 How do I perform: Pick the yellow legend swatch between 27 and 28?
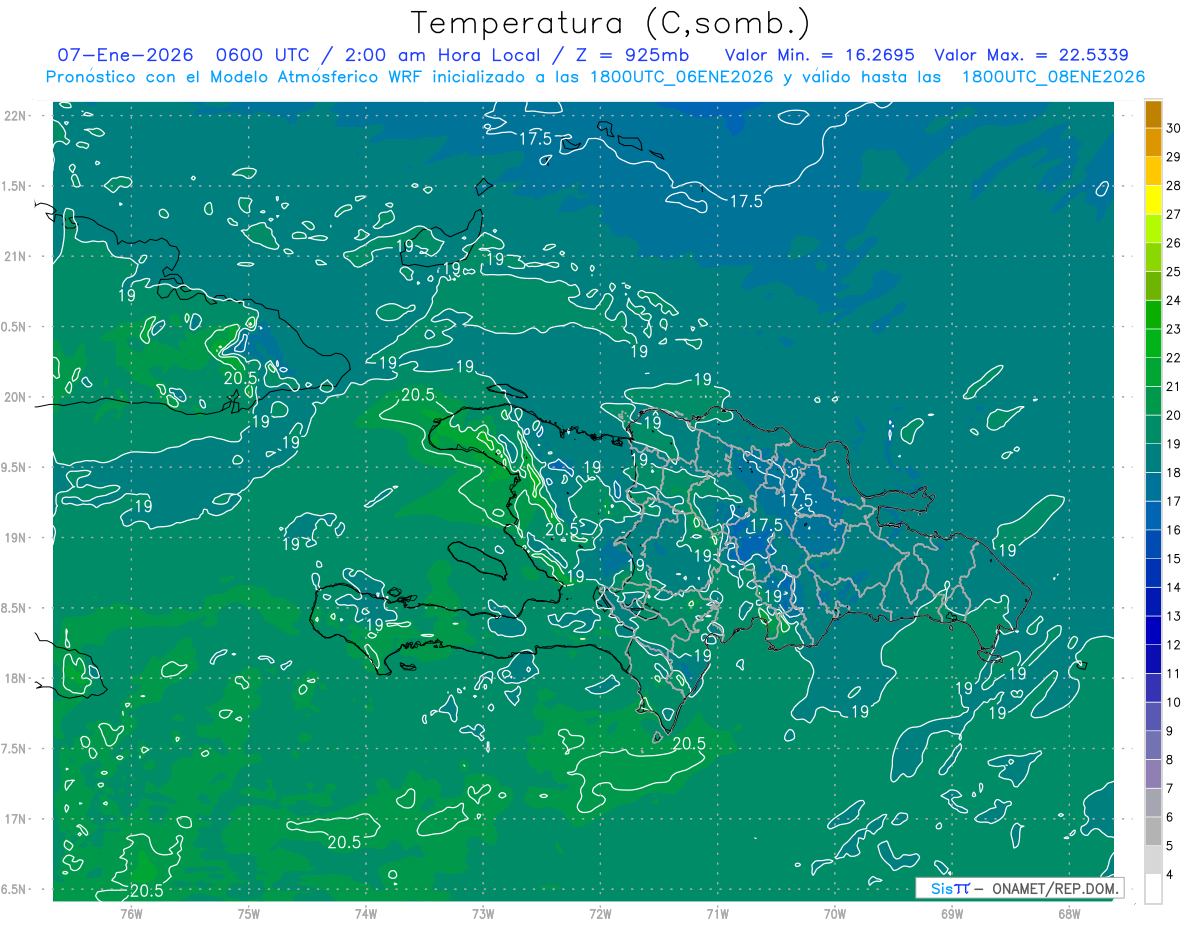point(1153,200)
